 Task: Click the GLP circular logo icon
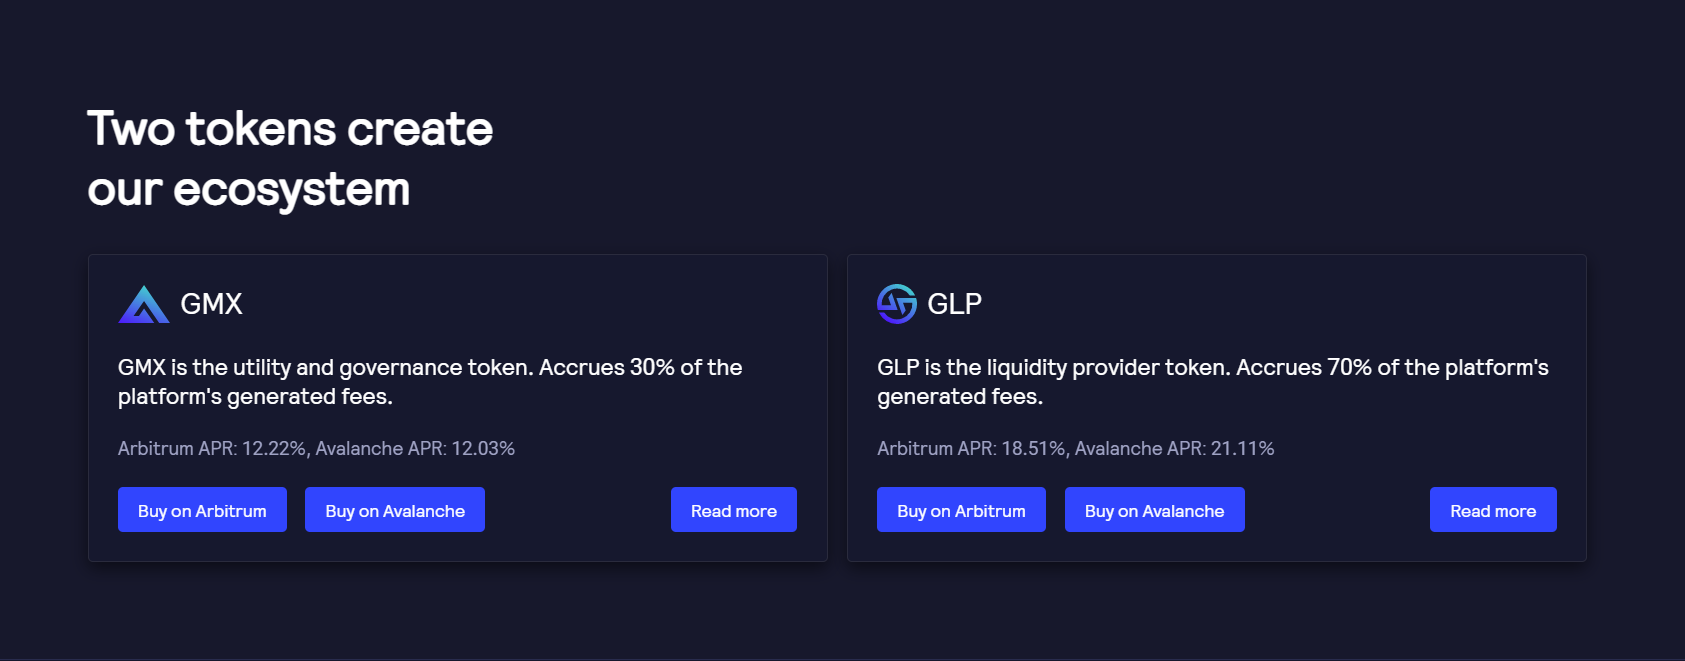(x=896, y=304)
